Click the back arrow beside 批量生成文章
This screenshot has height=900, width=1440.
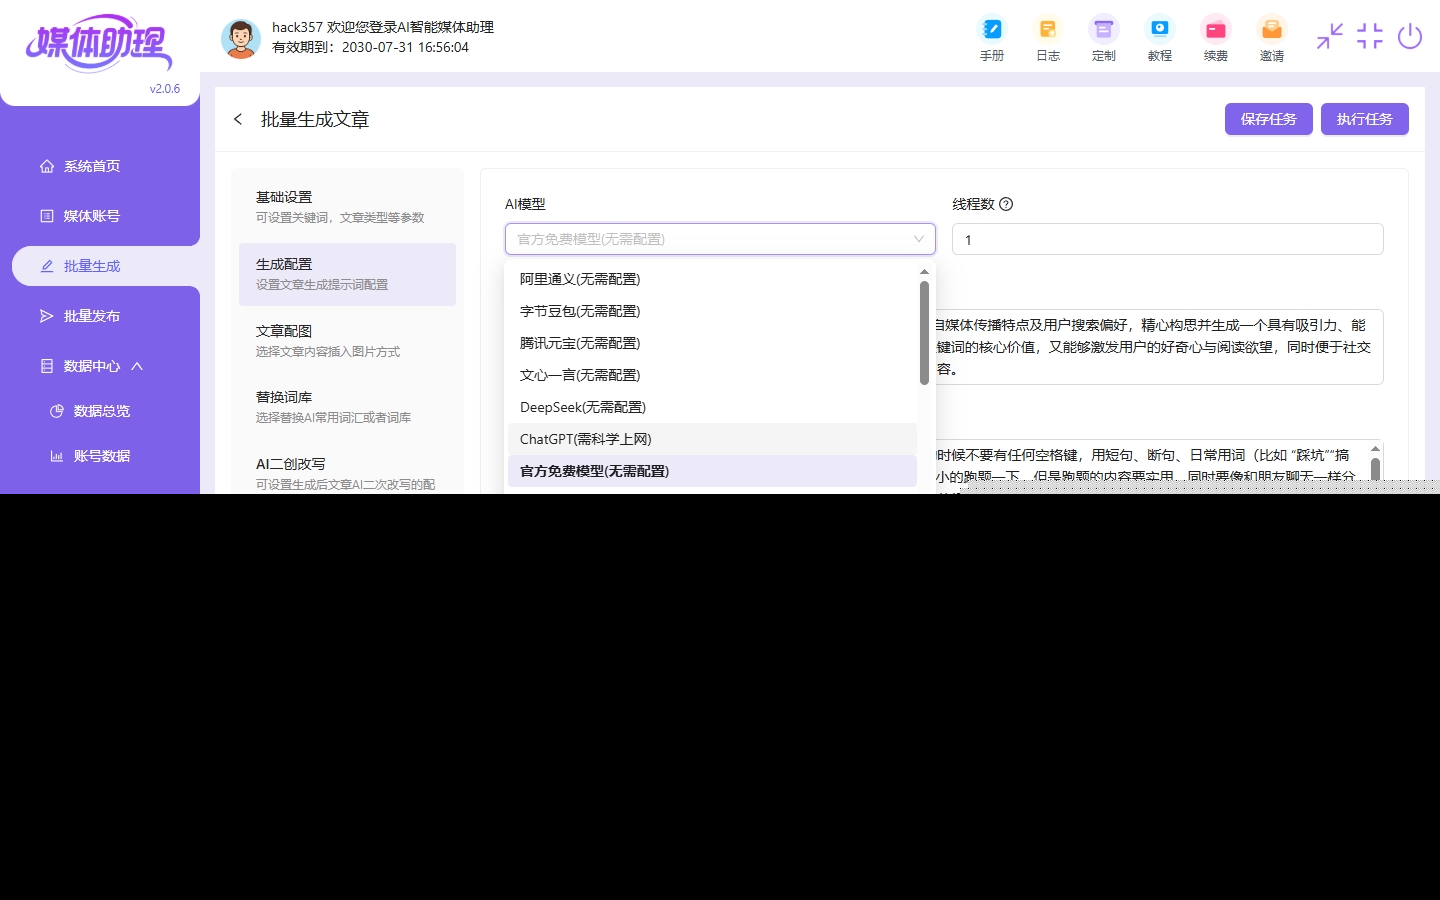pos(238,119)
